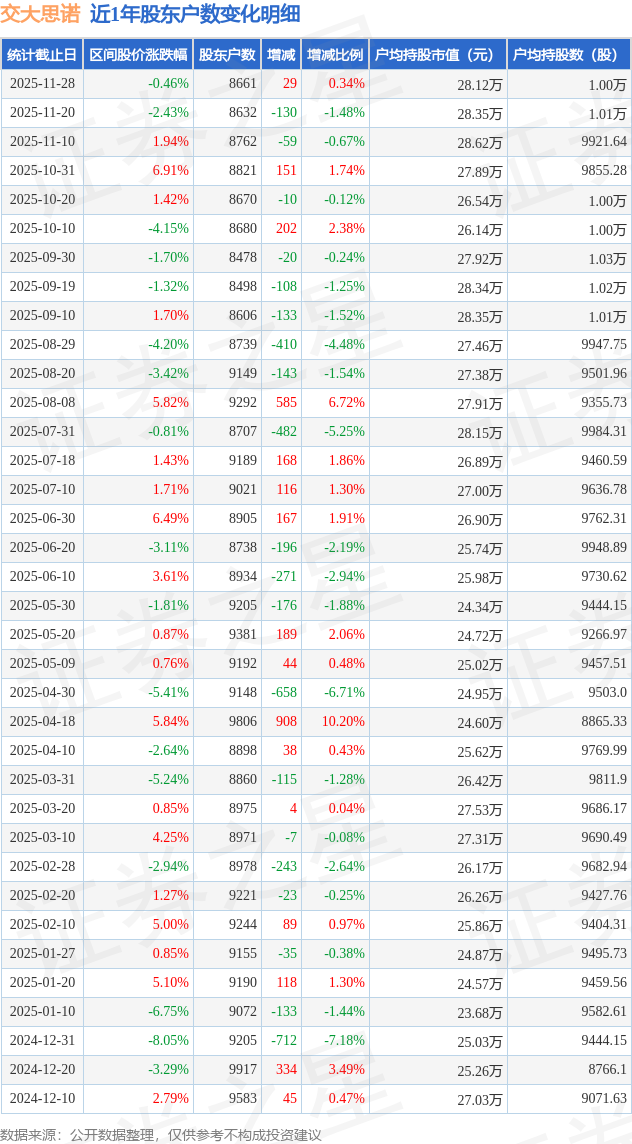Select the 2025-11-28 date cell
Viewport: 632px width, 1144px height.
coord(42,84)
